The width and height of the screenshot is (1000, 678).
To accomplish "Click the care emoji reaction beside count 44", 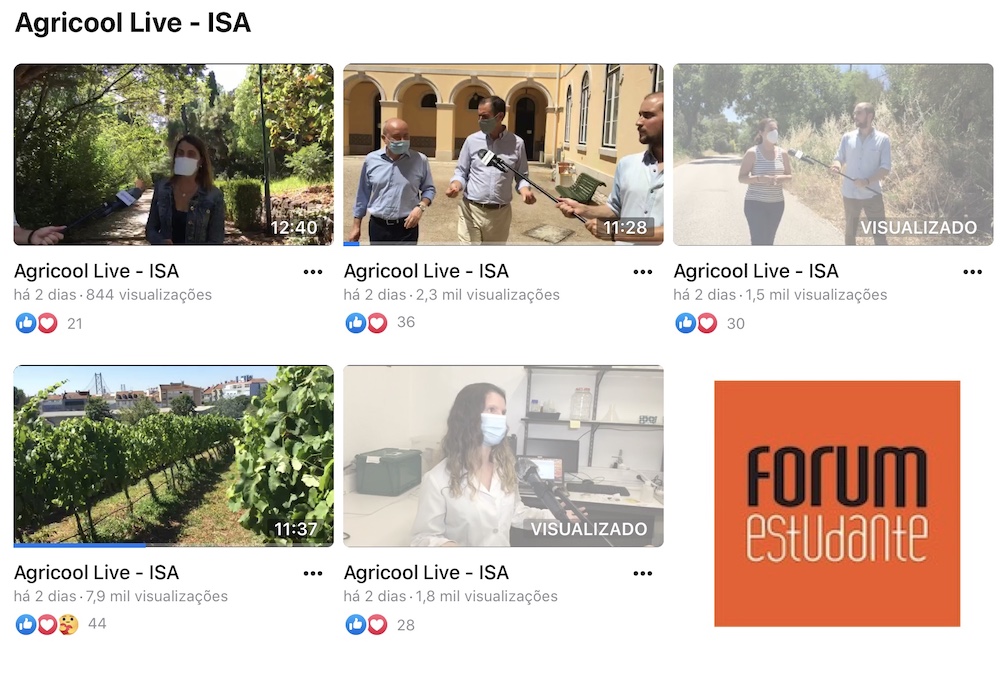I will pos(68,624).
